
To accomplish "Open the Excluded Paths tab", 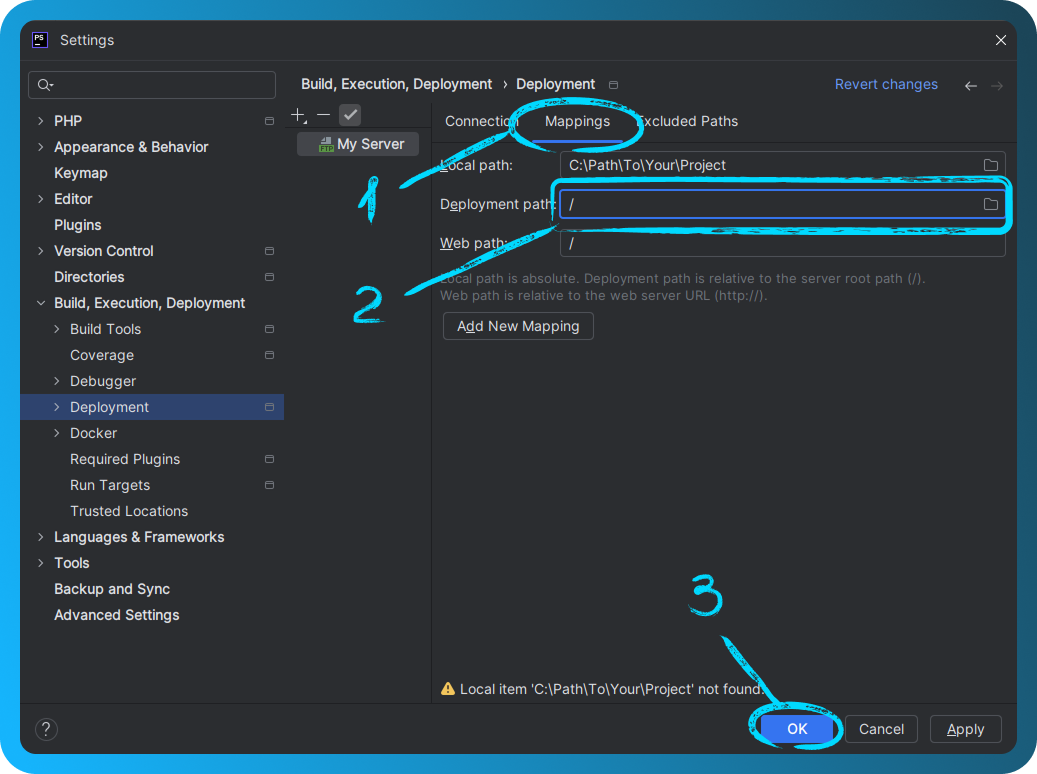I will coord(688,120).
